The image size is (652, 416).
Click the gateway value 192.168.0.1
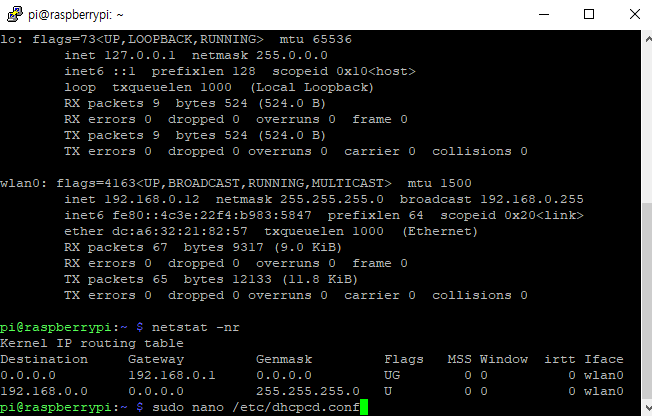click(172, 375)
